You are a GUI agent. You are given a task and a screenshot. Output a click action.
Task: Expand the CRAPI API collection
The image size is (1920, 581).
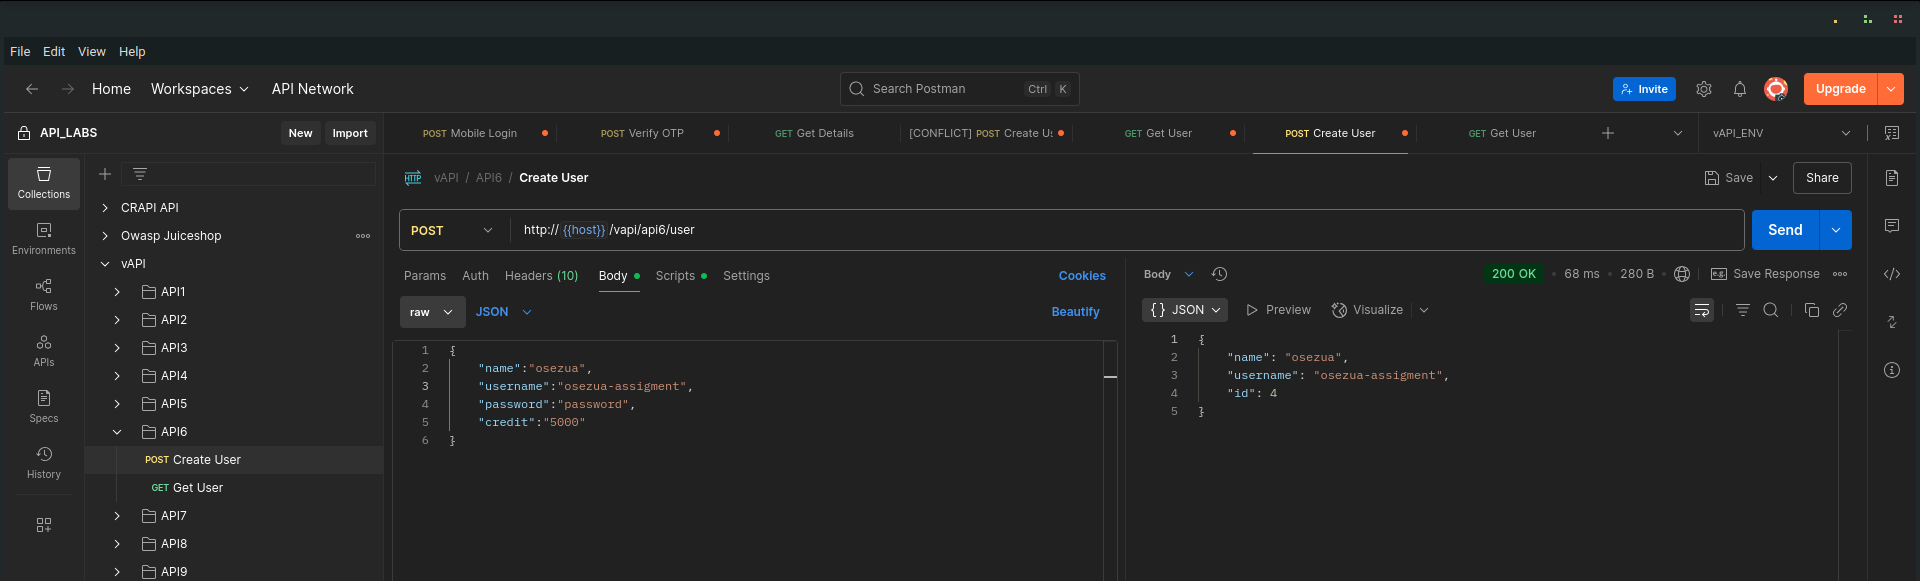pyautogui.click(x=105, y=208)
